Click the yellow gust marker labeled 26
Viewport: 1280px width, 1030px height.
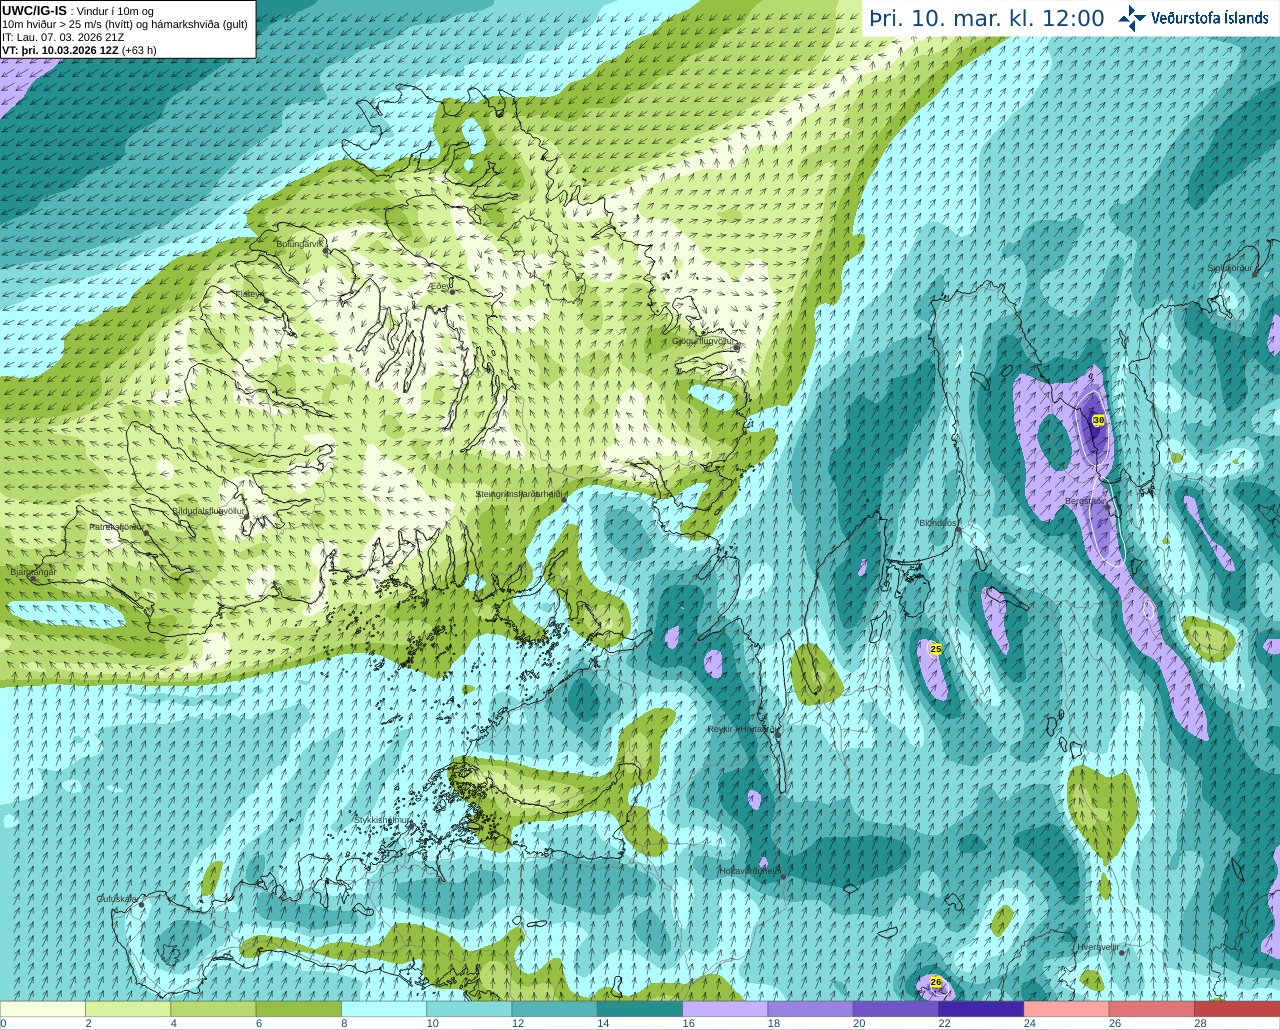pos(936,982)
